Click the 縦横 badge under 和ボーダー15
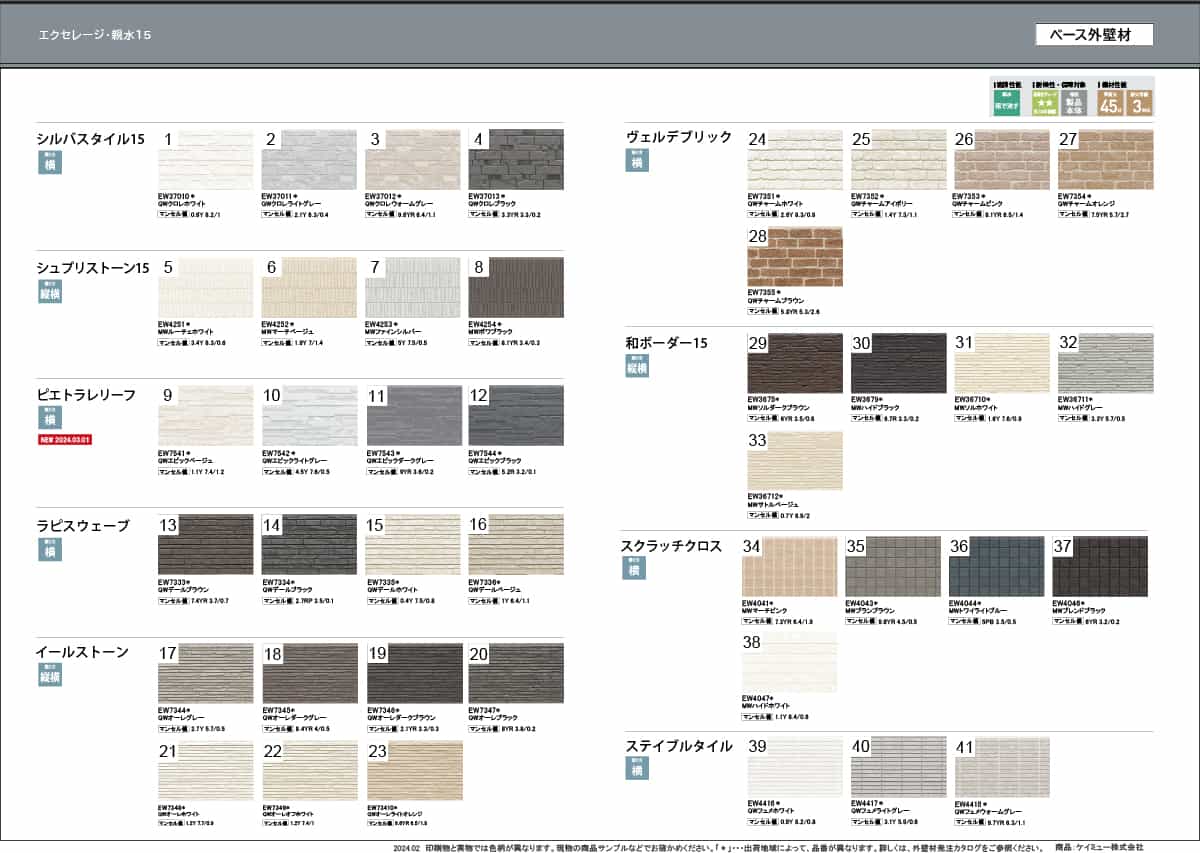 (638, 366)
